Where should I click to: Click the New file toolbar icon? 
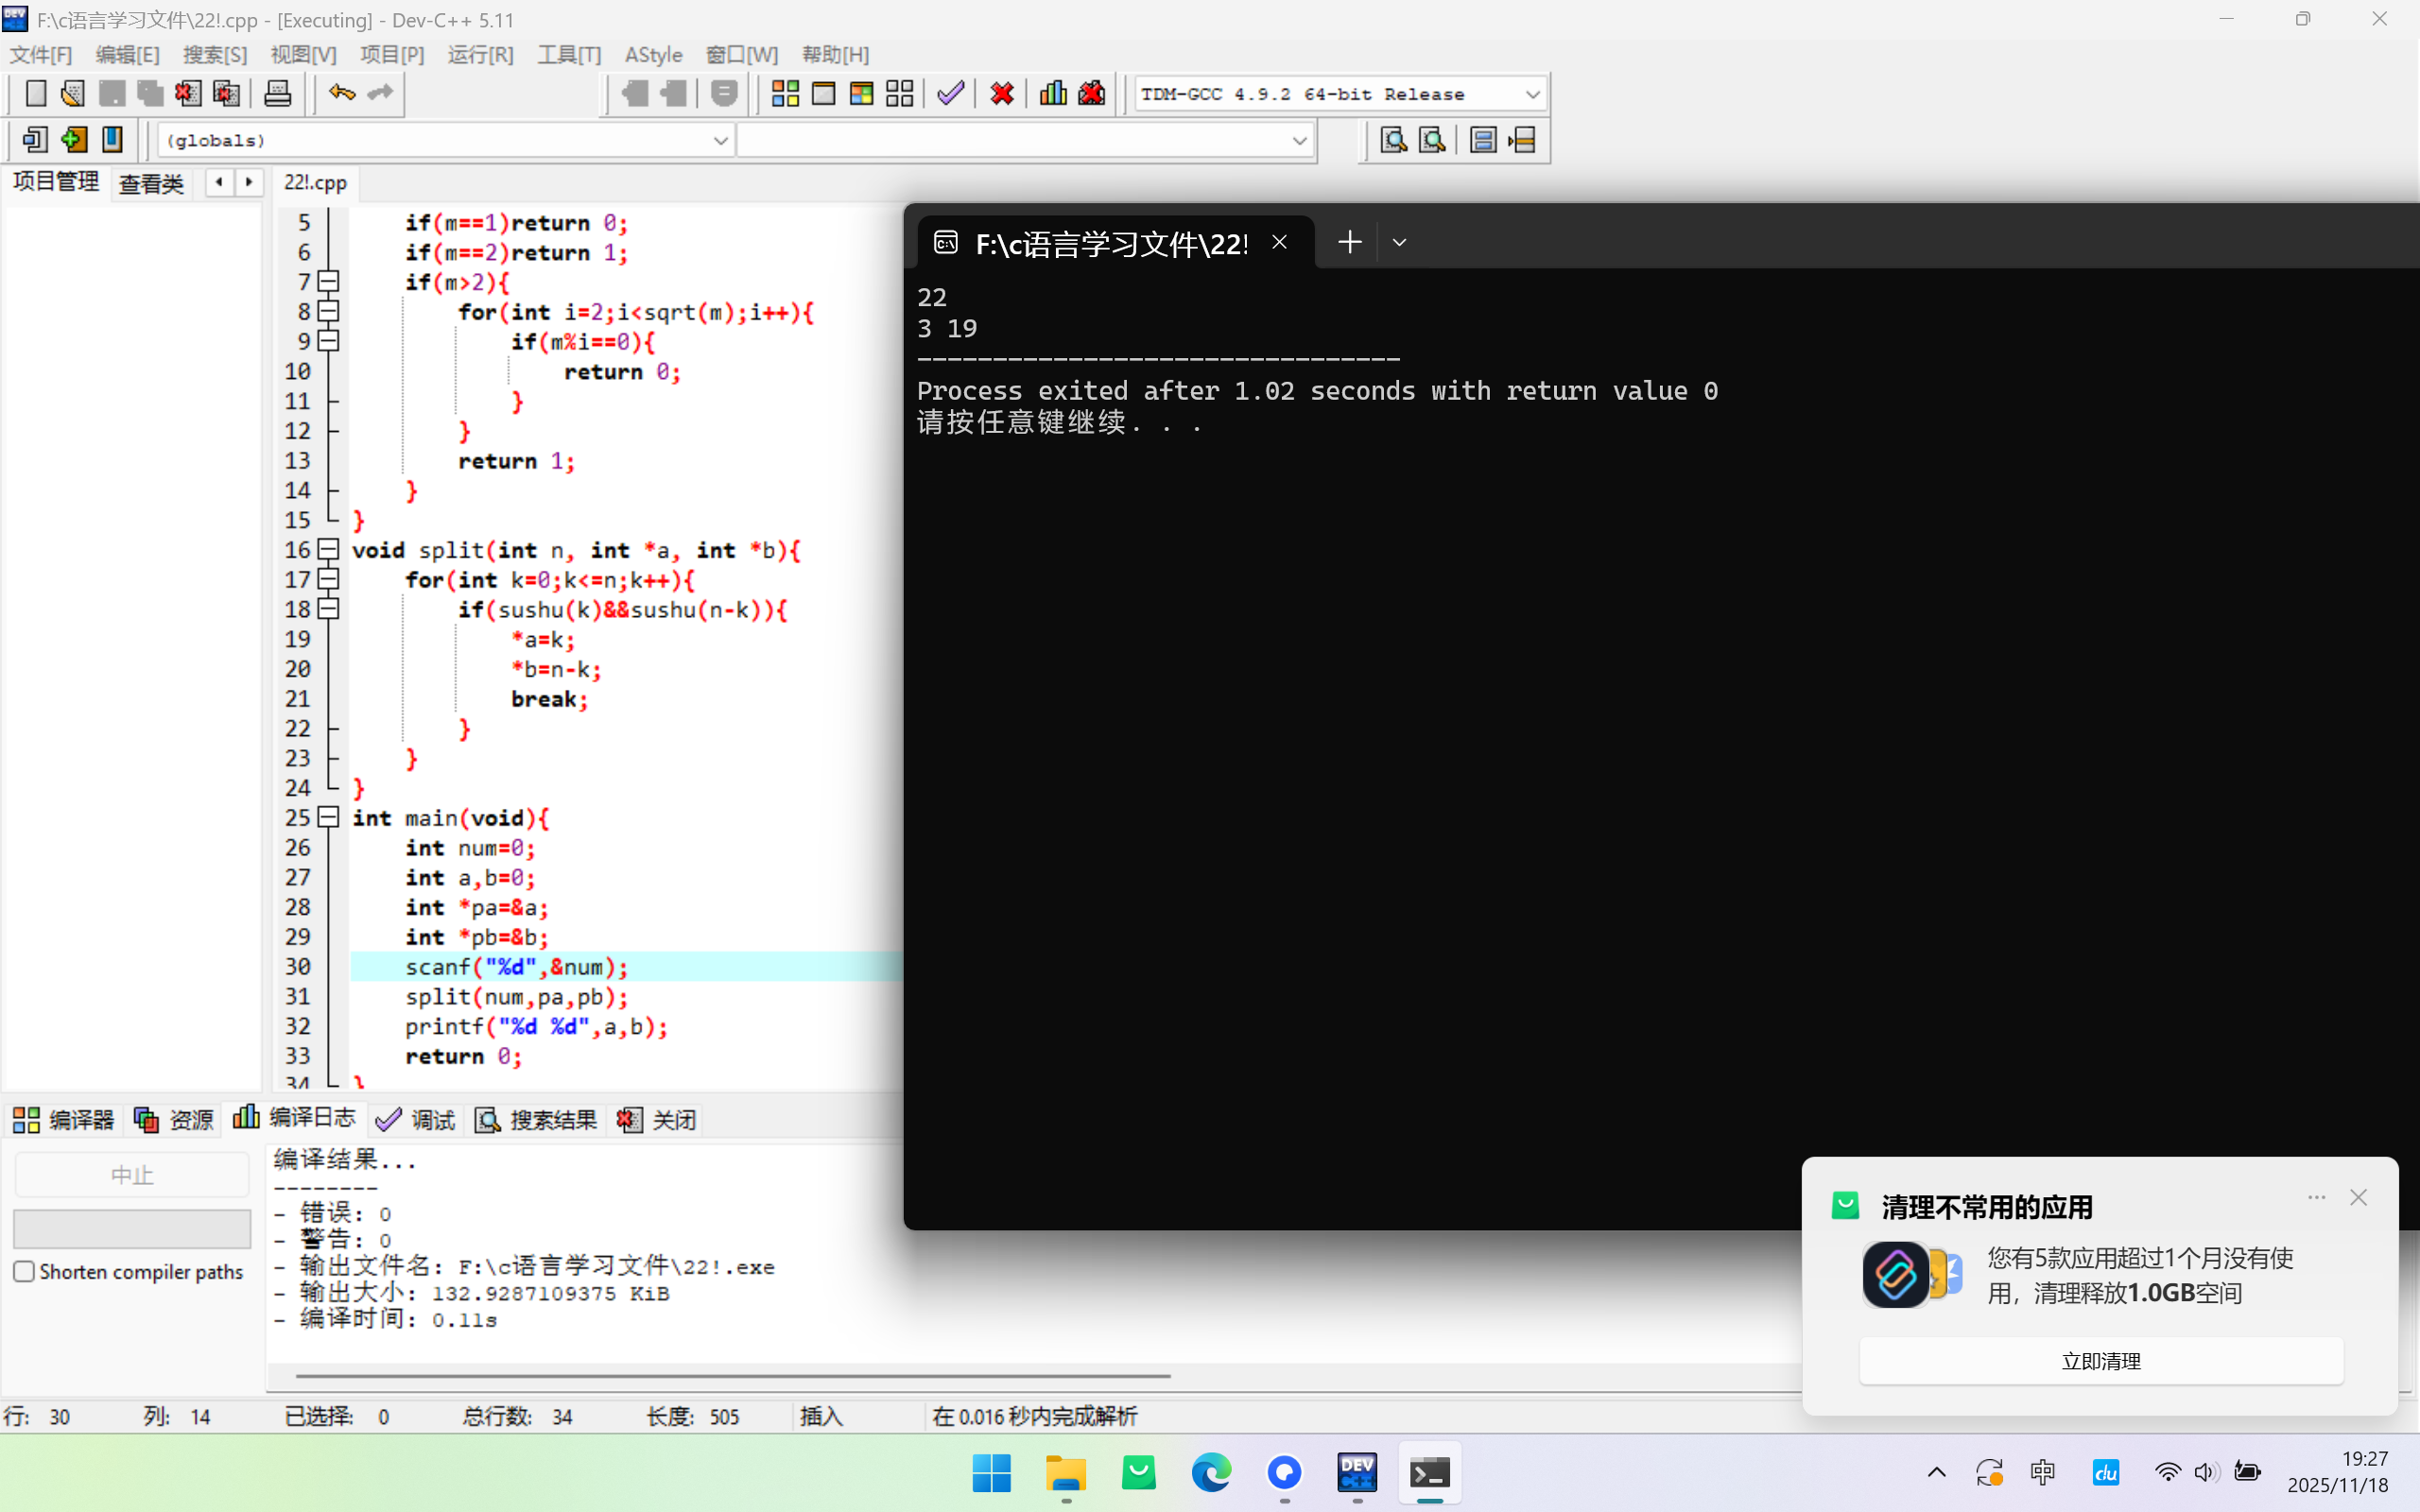pos(35,94)
